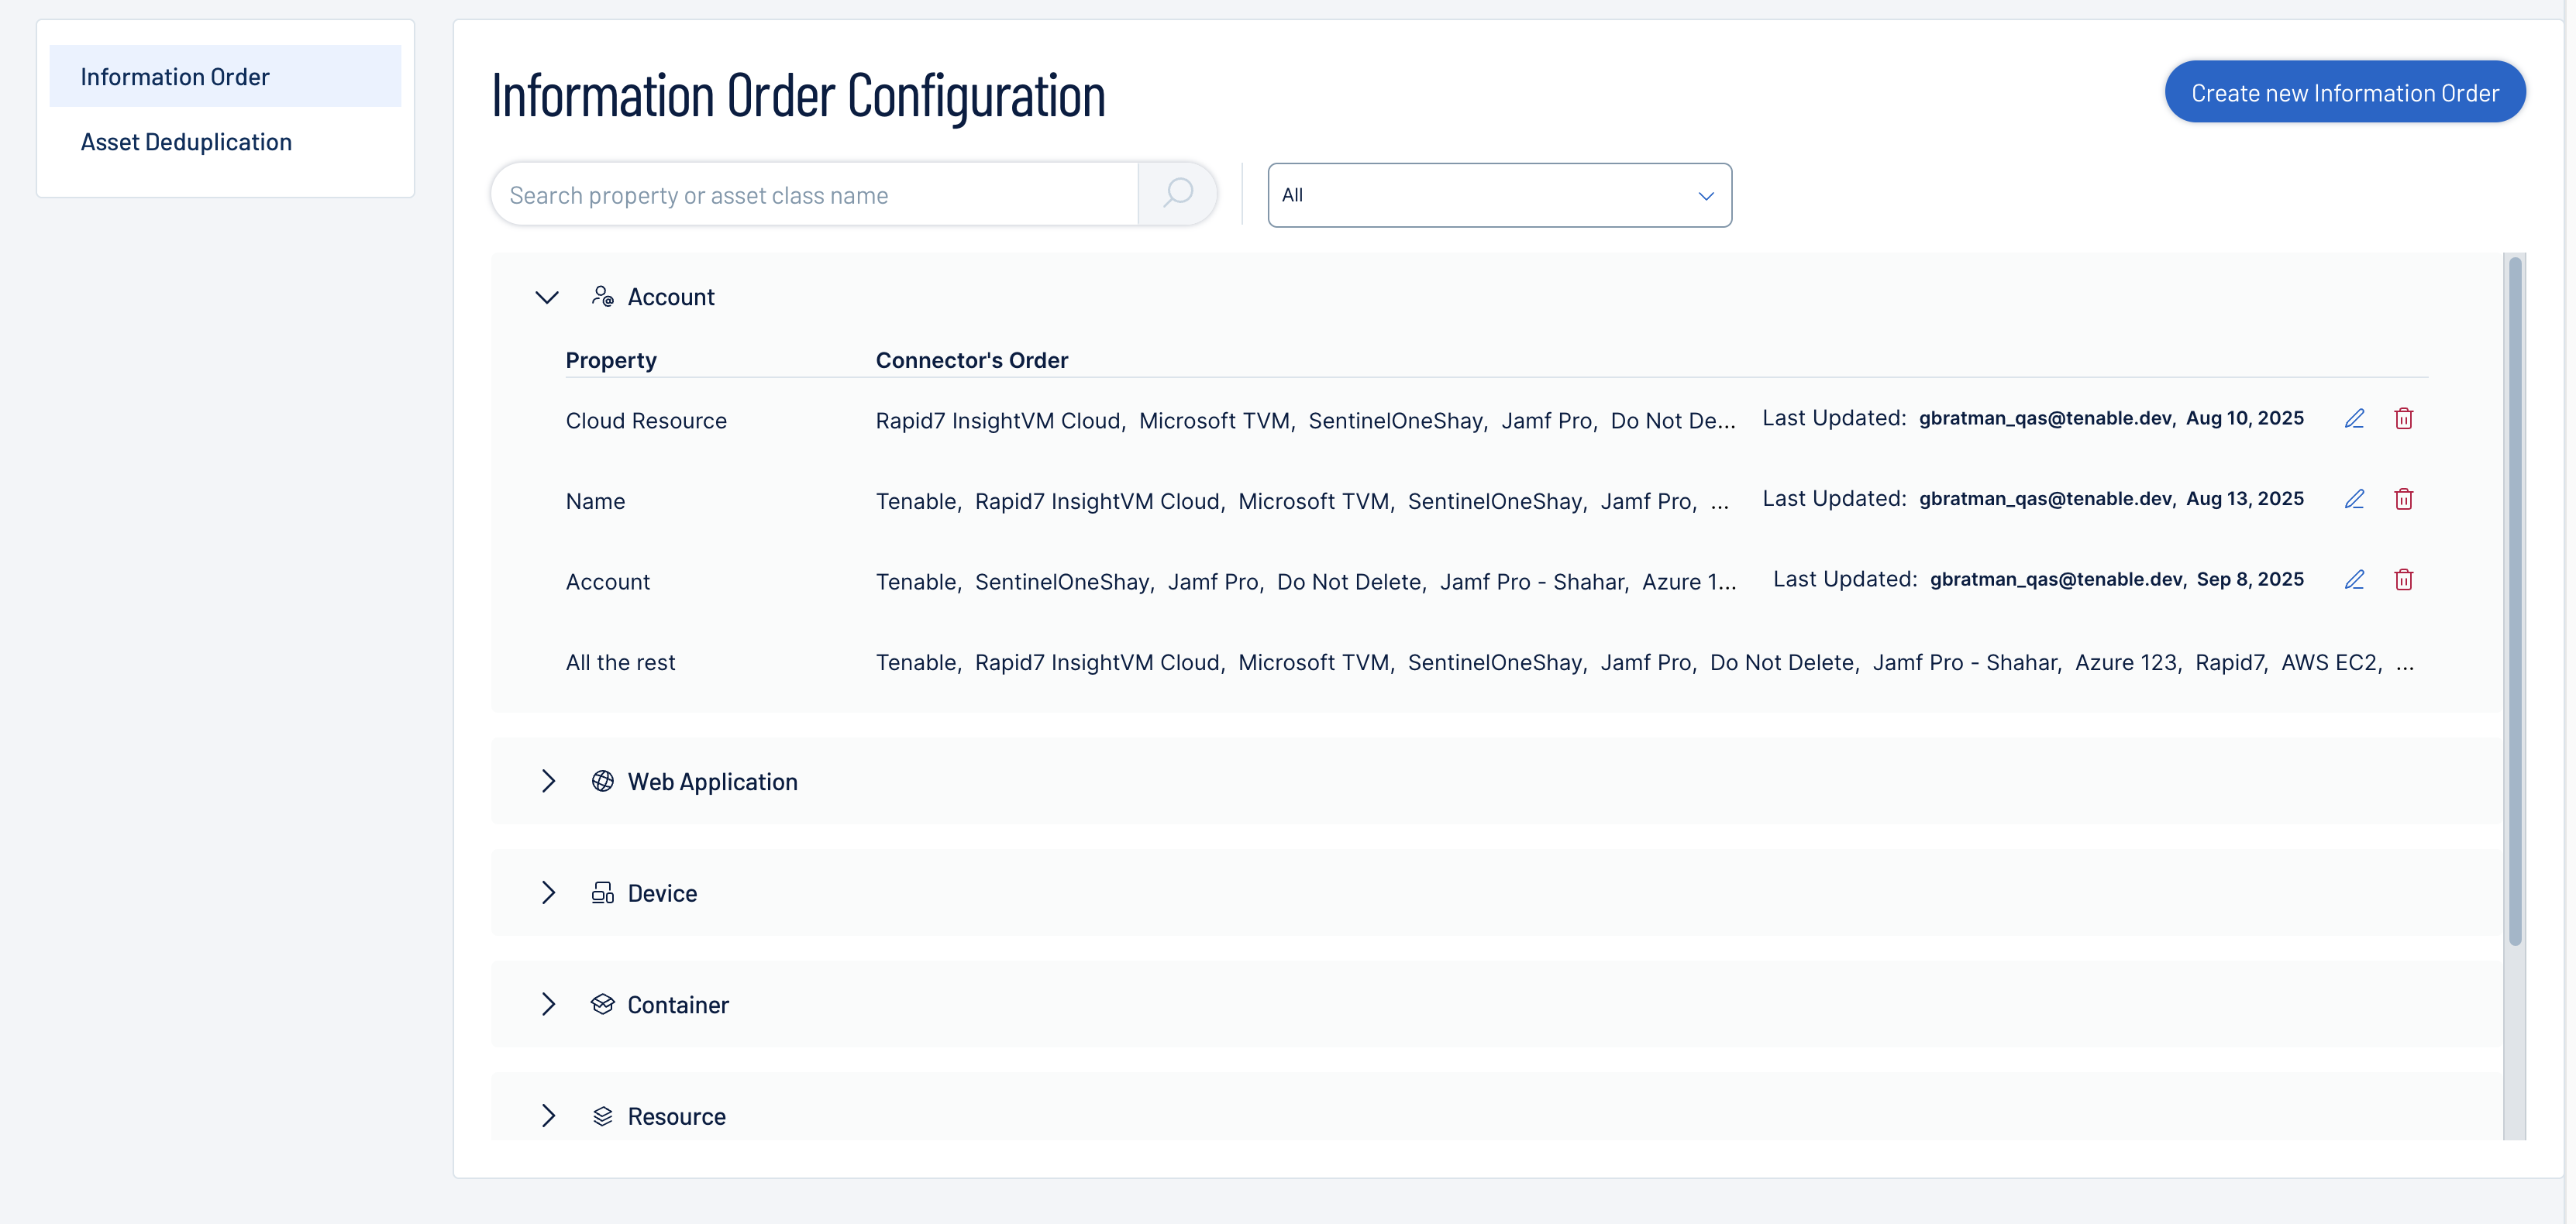The image size is (2576, 1224).
Task: Collapse the Account section
Action: [x=547, y=298]
